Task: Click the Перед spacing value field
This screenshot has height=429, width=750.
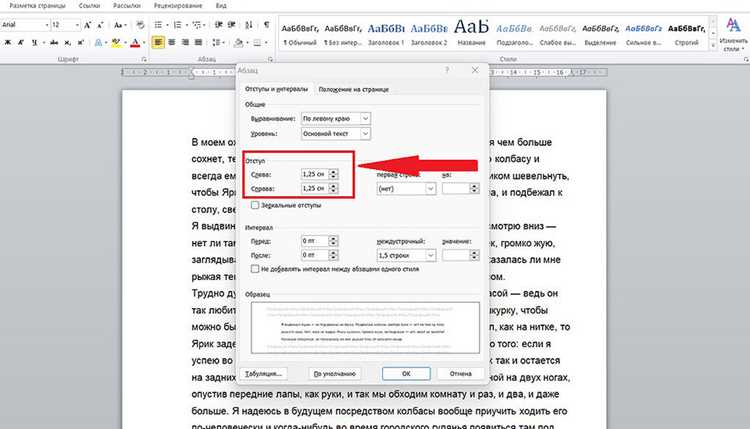Action: tap(315, 241)
